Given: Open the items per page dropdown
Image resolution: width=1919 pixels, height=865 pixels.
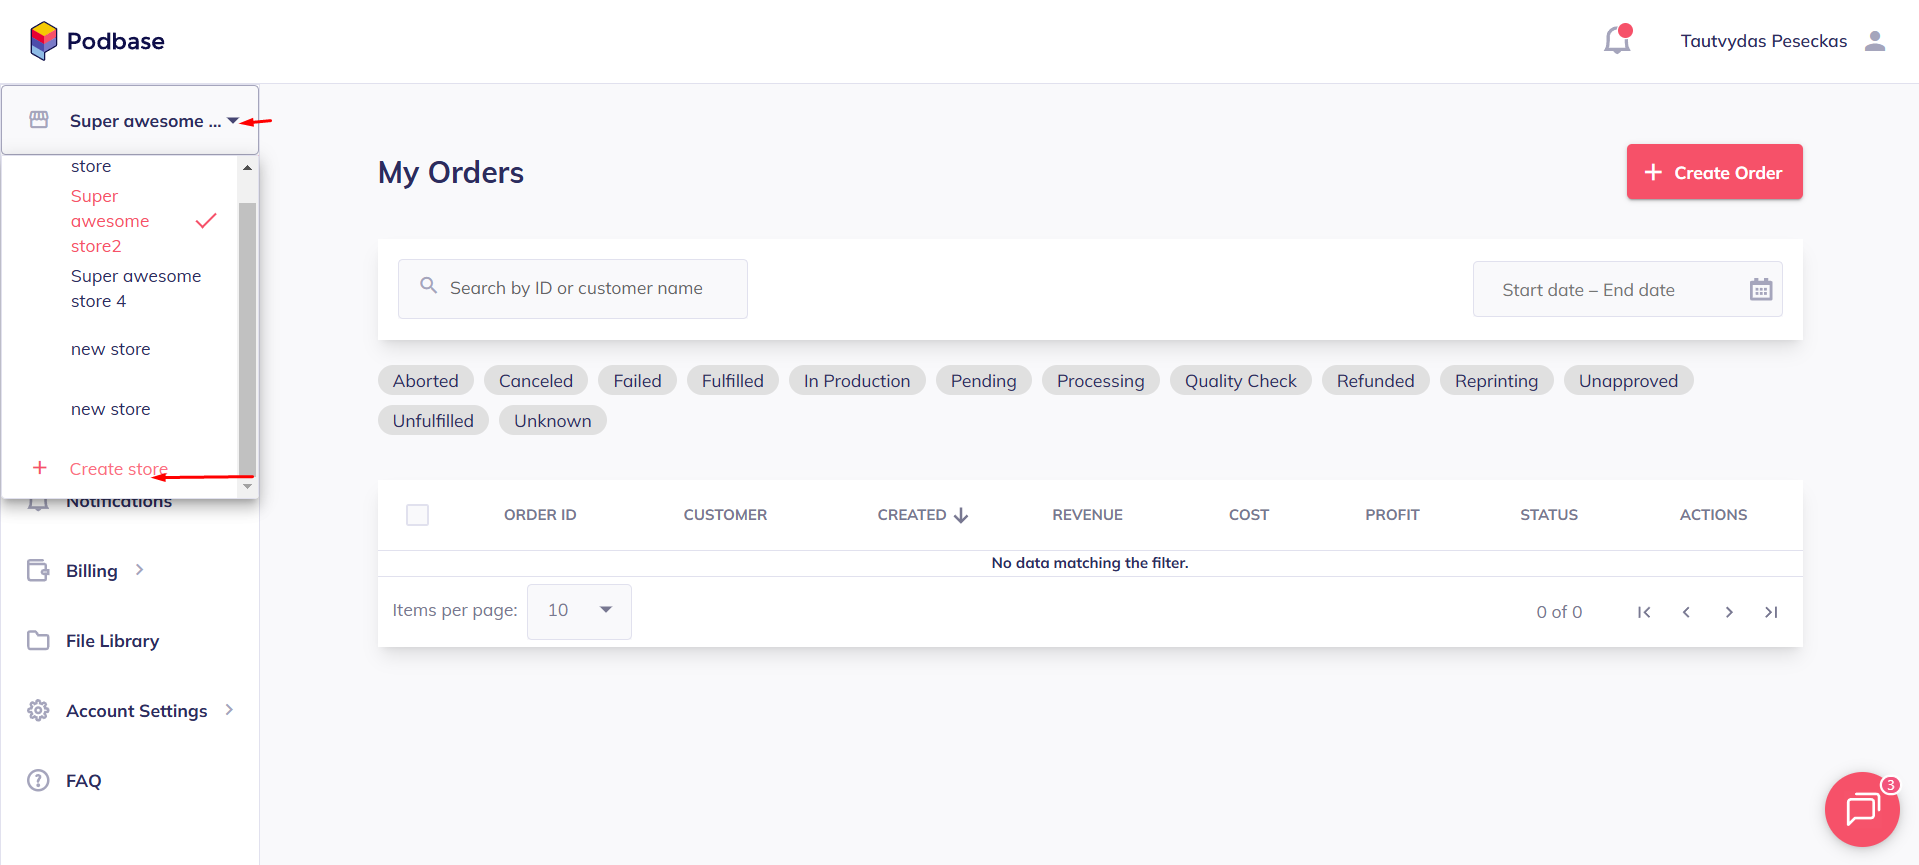Looking at the screenshot, I should 579,611.
